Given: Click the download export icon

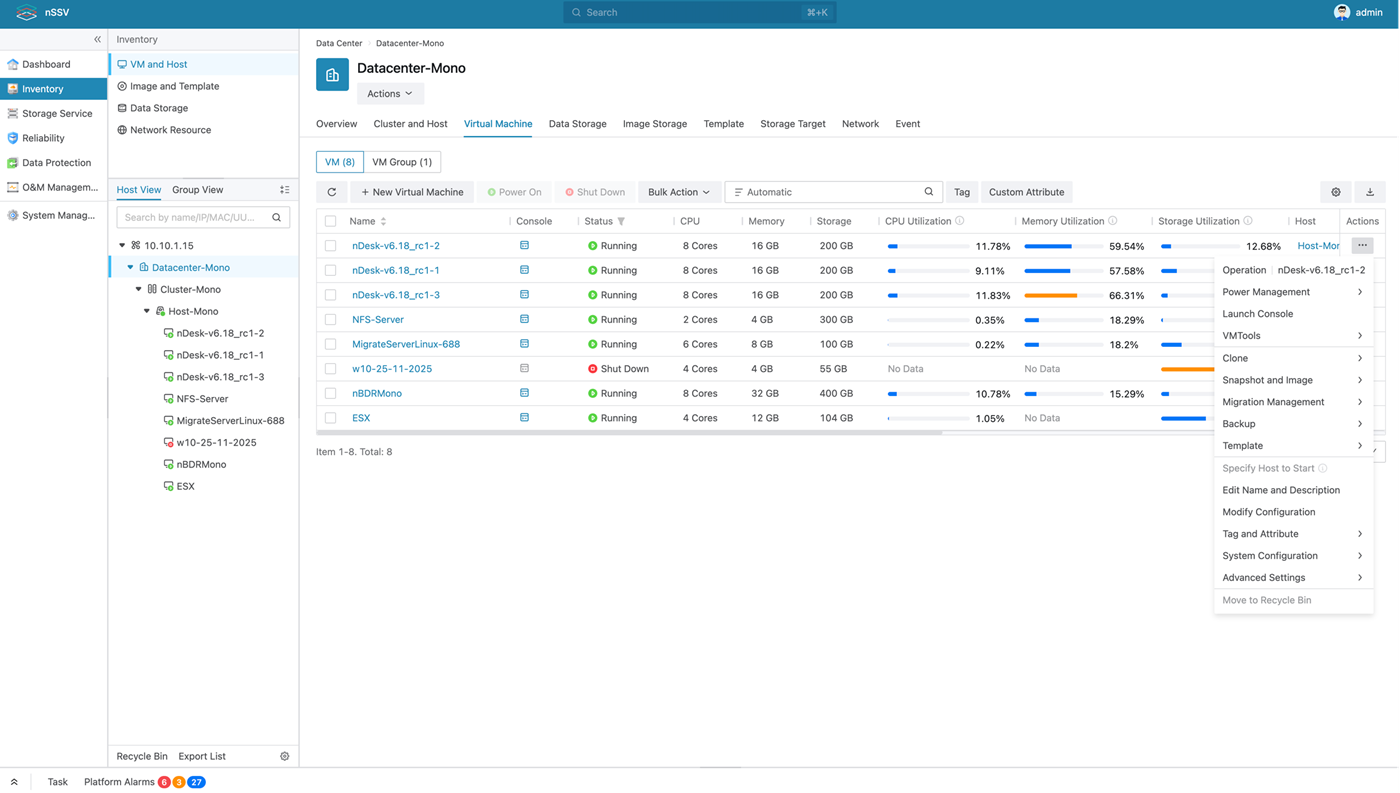Looking at the screenshot, I should tap(1370, 192).
